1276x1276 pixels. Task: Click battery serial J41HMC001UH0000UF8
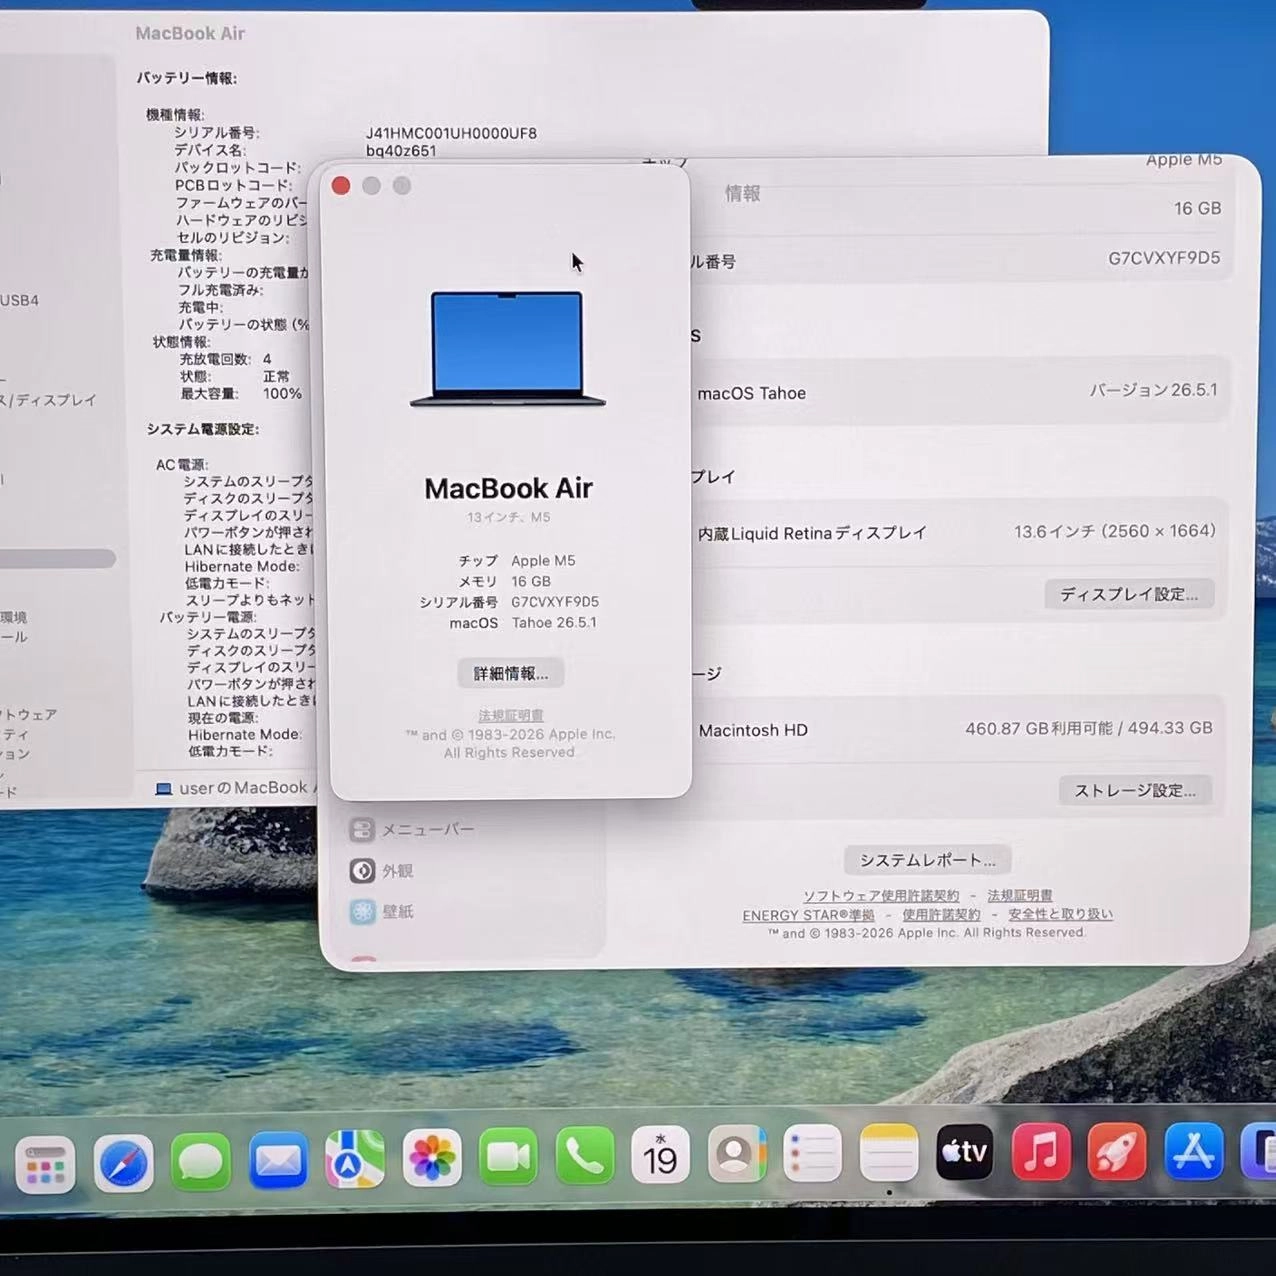[x=451, y=133]
